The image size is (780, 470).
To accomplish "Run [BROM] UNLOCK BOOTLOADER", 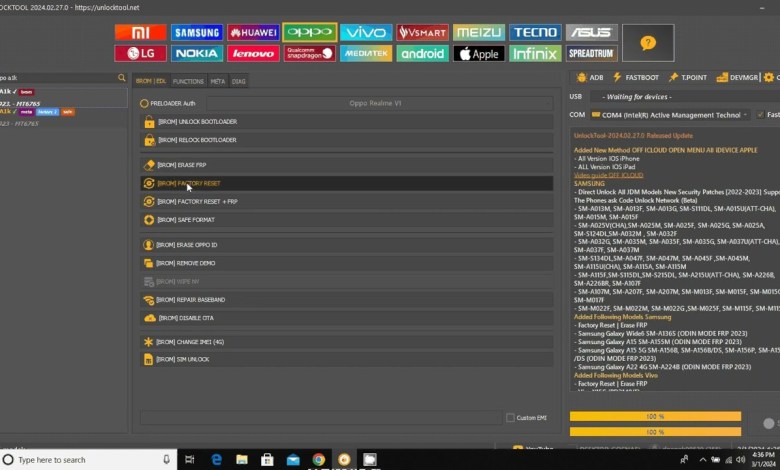I will coord(347,122).
